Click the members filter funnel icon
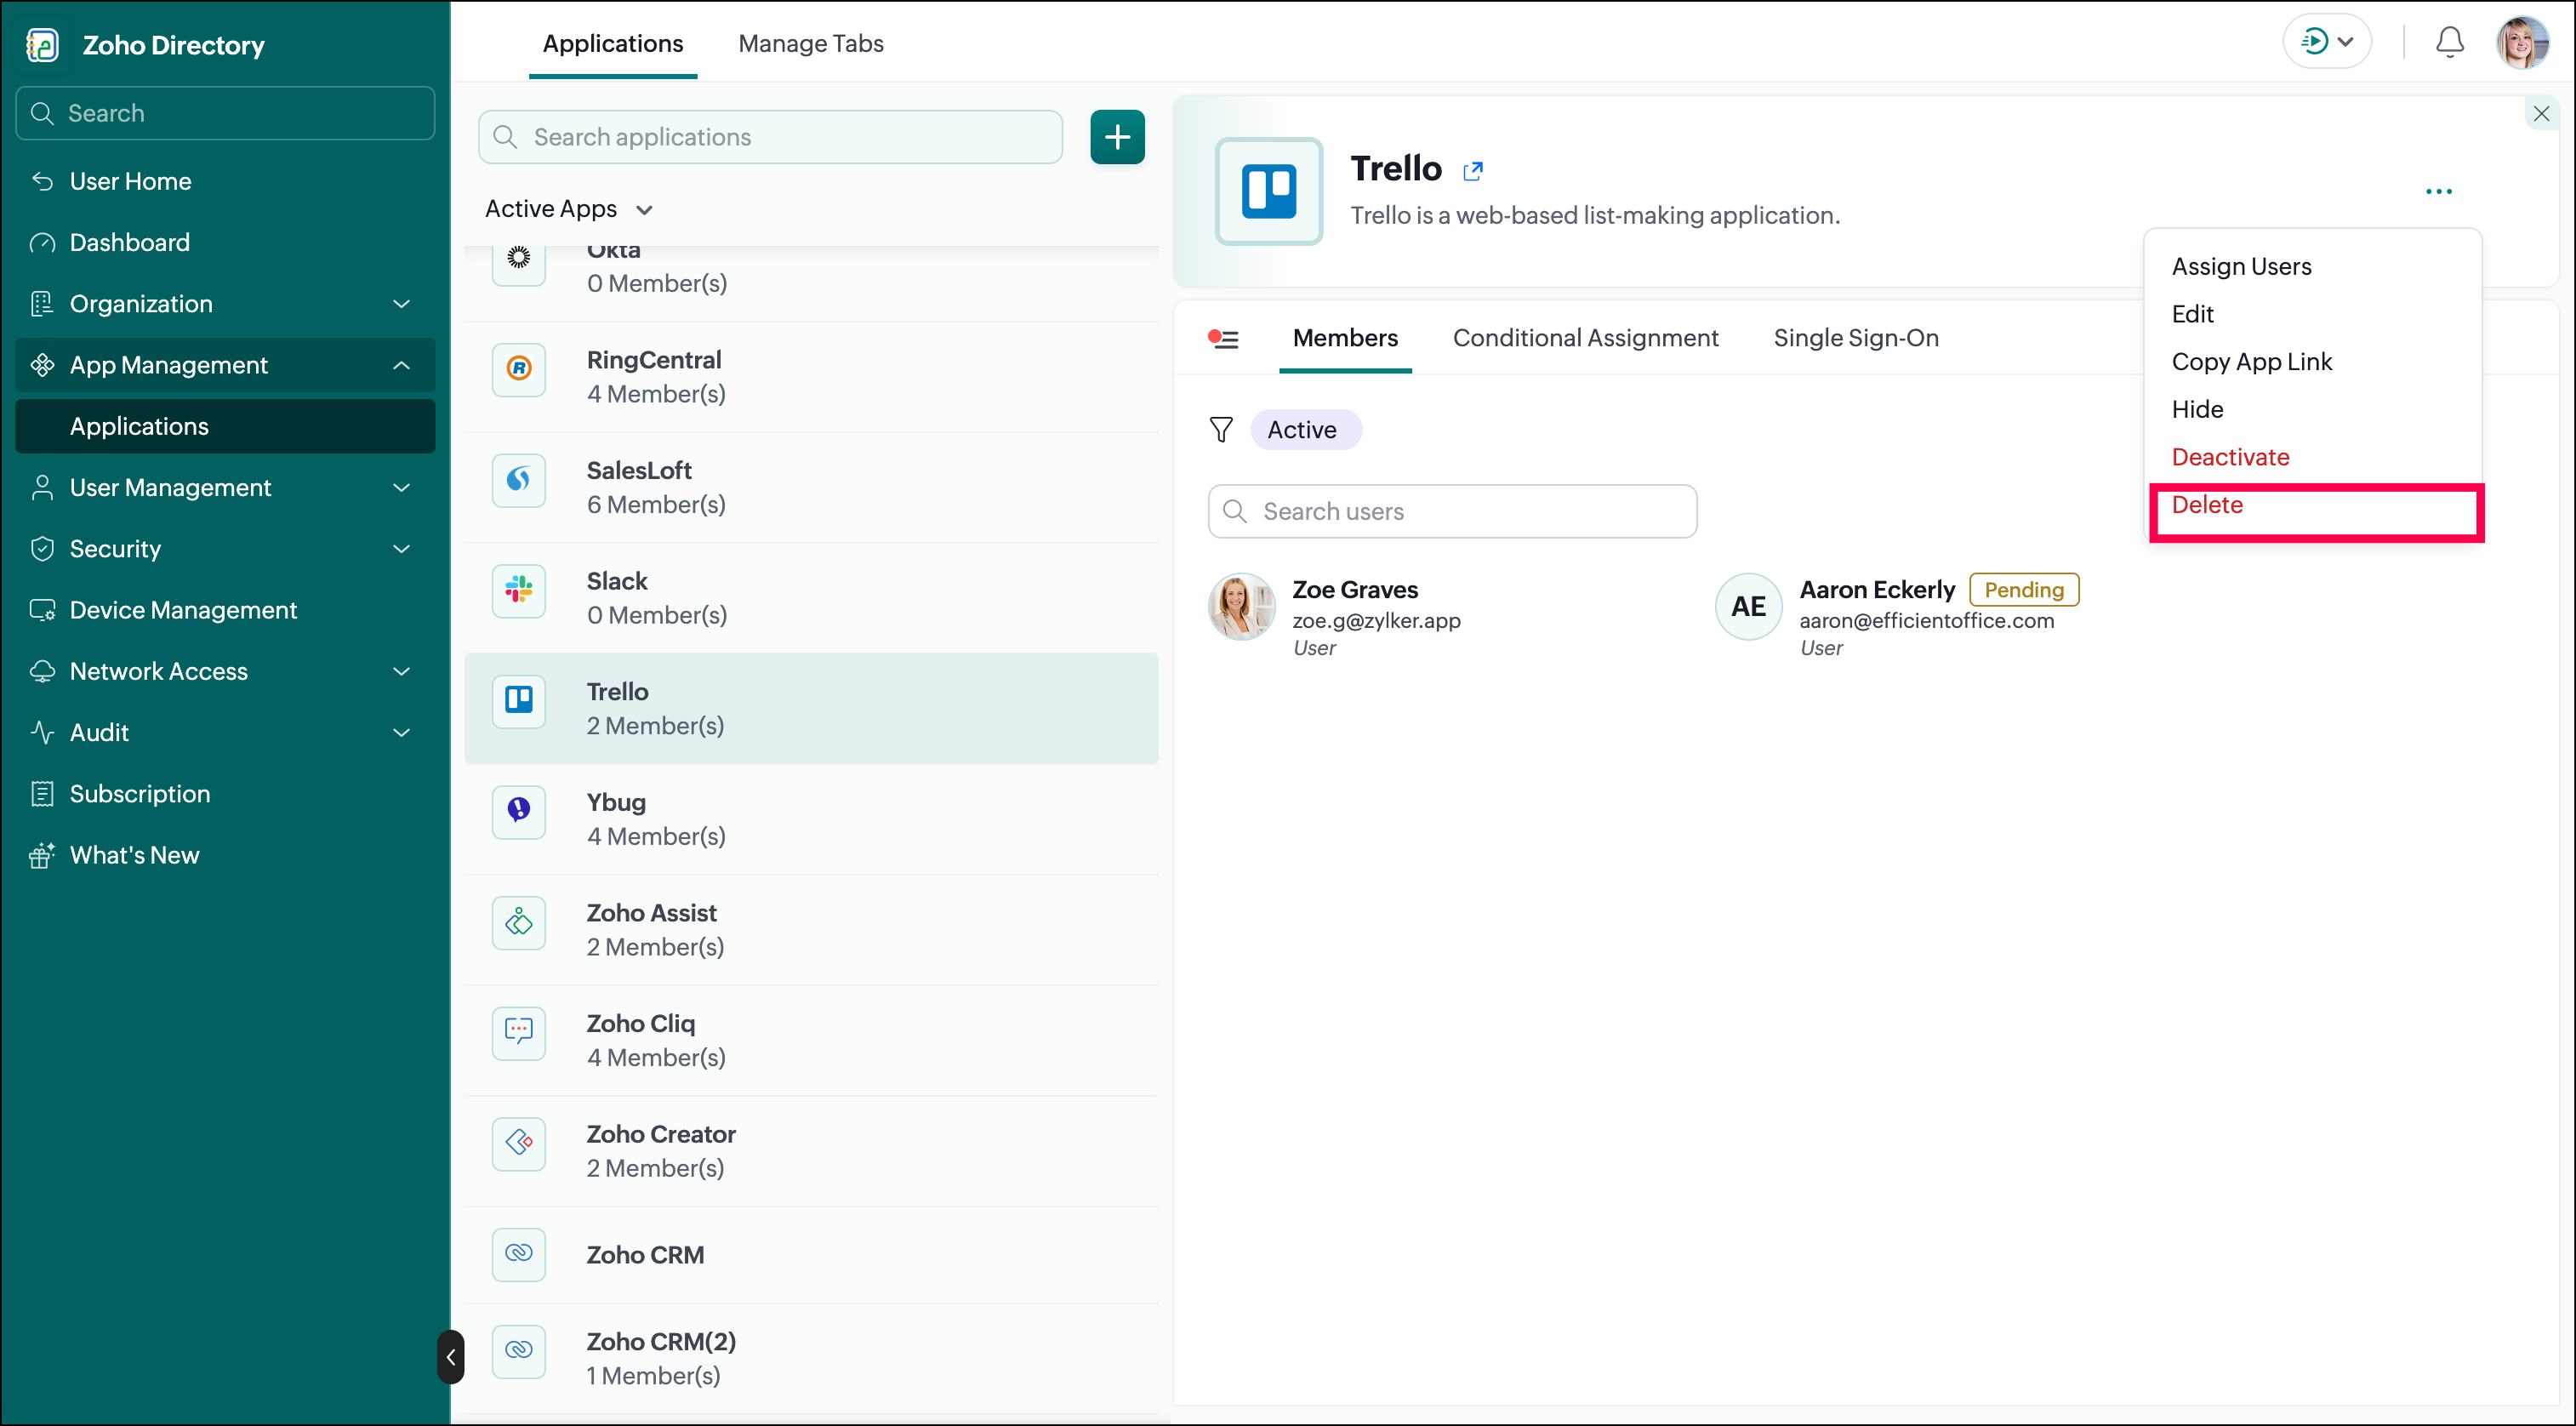Screen dimensions: 2576x1426 [1221, 430]
